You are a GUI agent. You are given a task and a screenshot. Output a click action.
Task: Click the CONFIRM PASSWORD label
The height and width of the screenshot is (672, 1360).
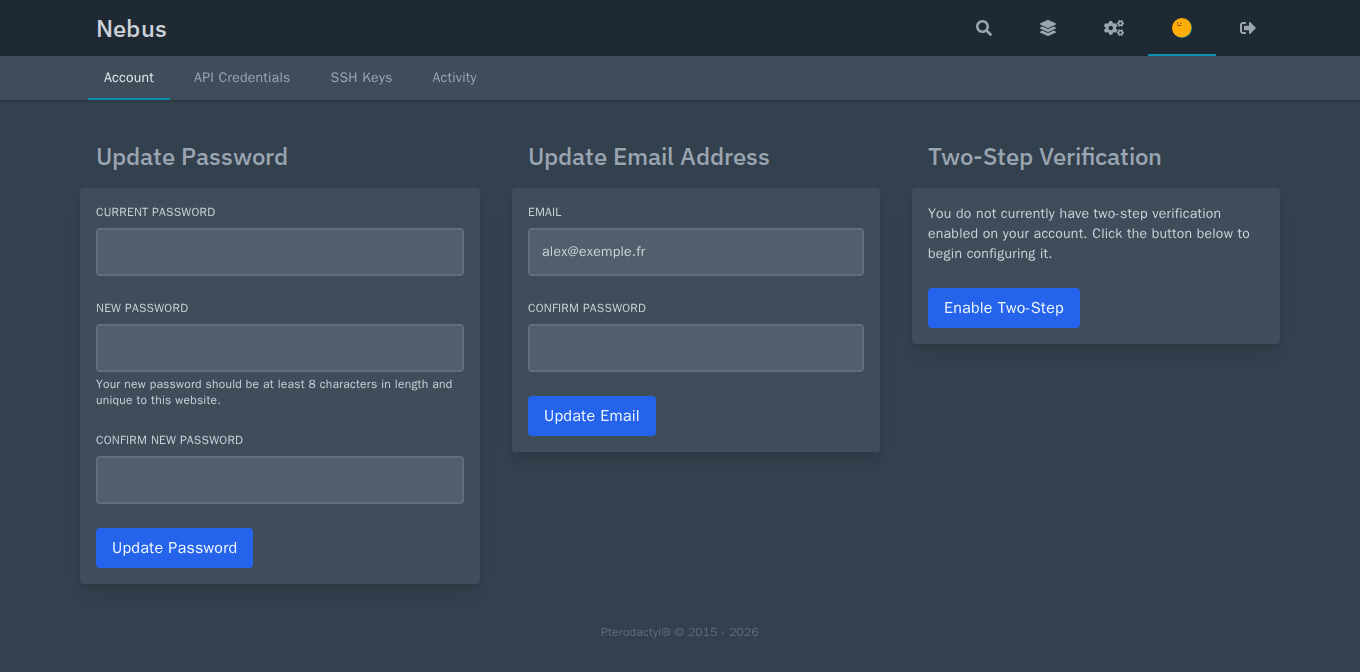(x=587, y=308)
